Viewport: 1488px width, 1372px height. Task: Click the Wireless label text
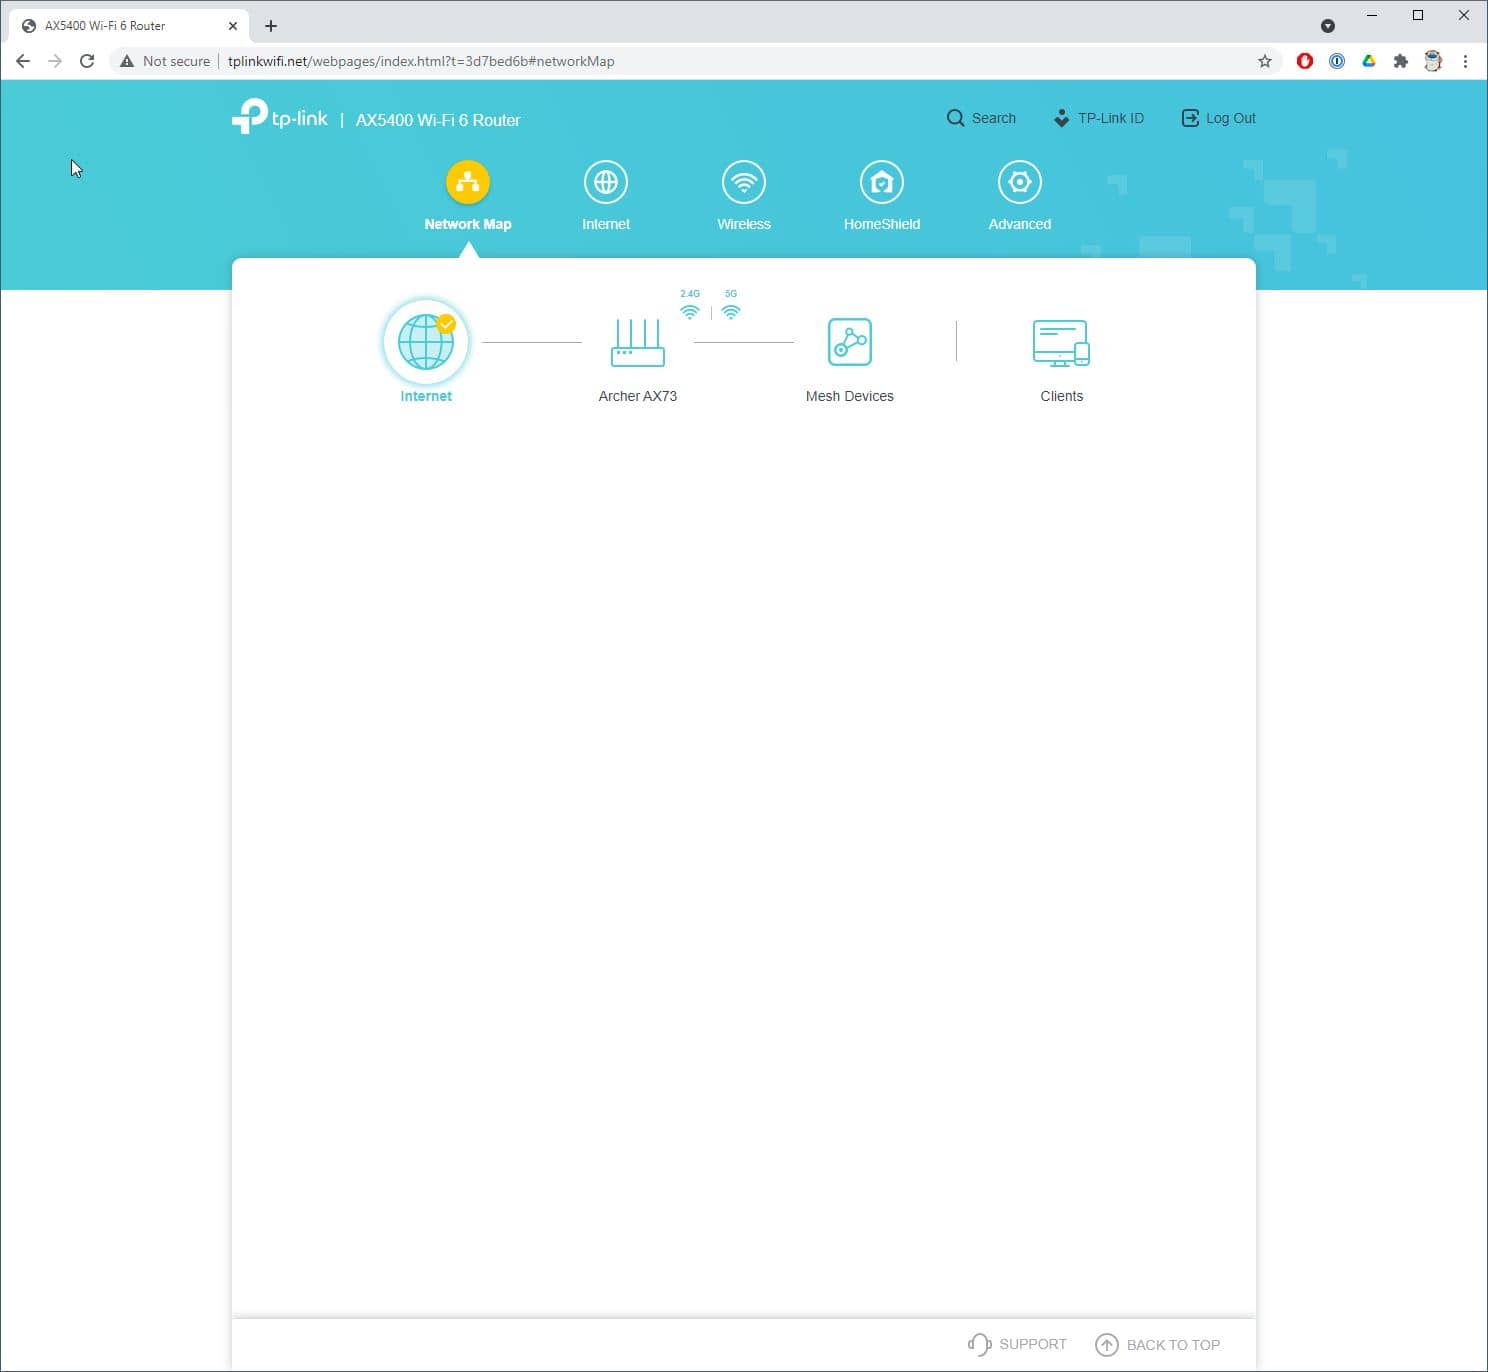pos(744,224)
